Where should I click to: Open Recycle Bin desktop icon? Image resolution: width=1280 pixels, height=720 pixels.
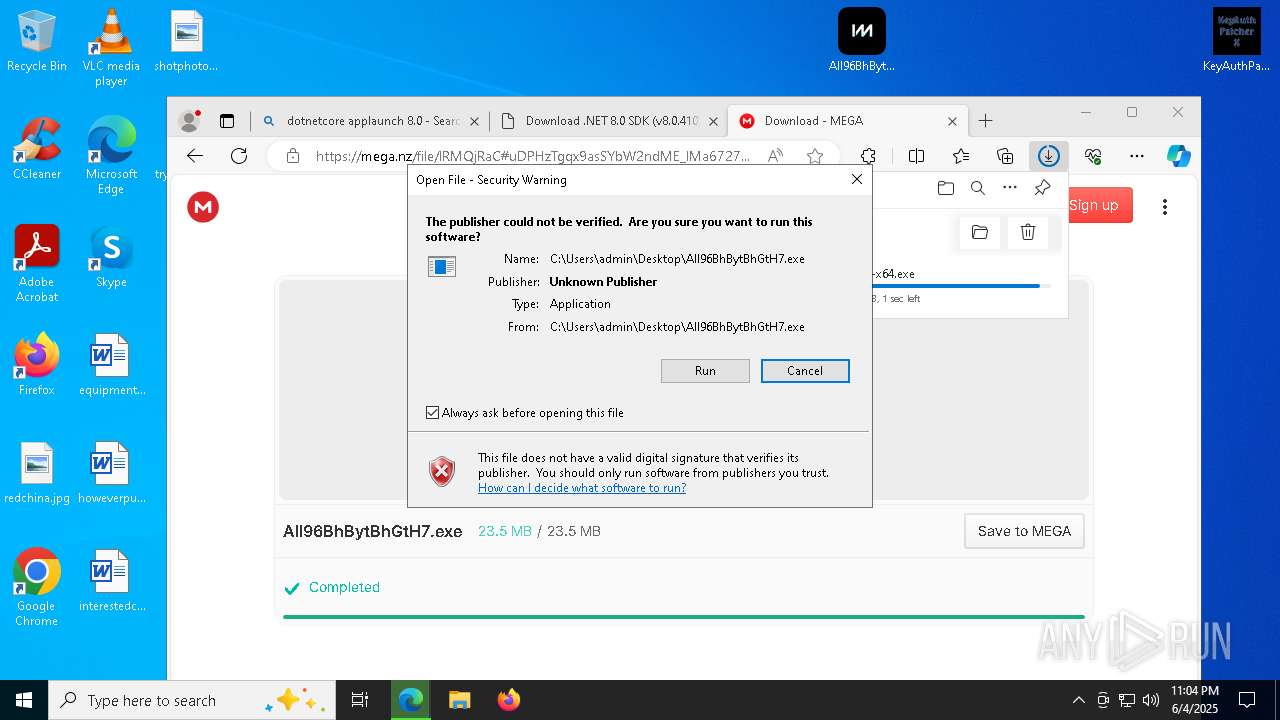point(37,42)
